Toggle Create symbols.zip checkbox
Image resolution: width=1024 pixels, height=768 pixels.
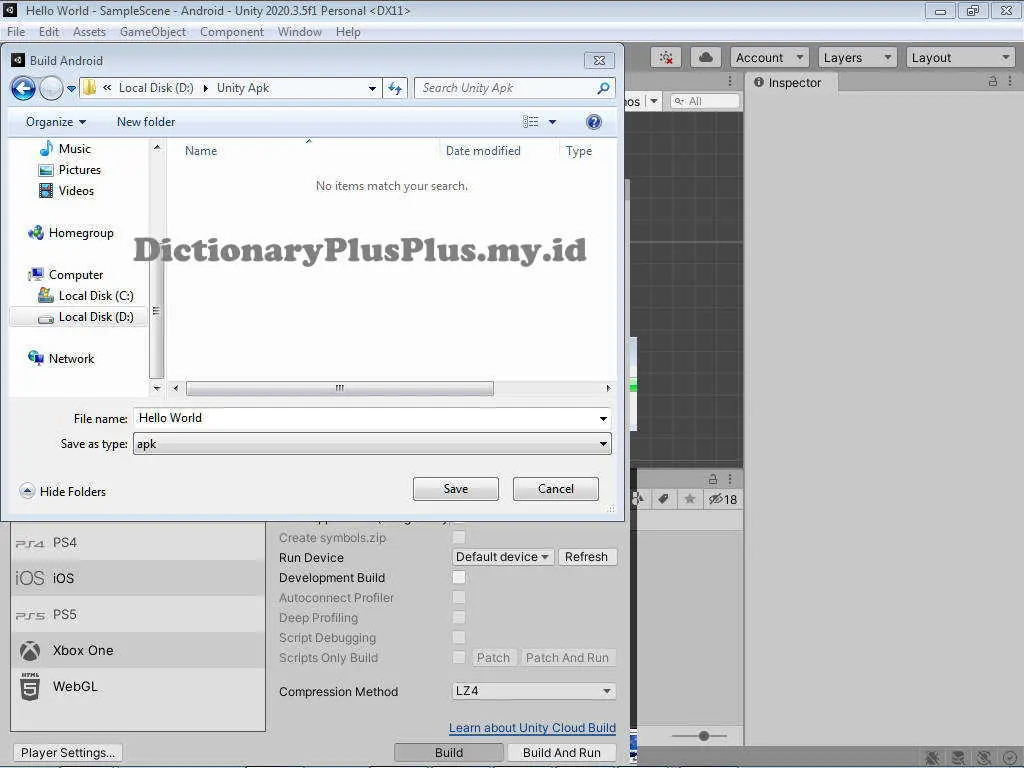tap(459, 537)
